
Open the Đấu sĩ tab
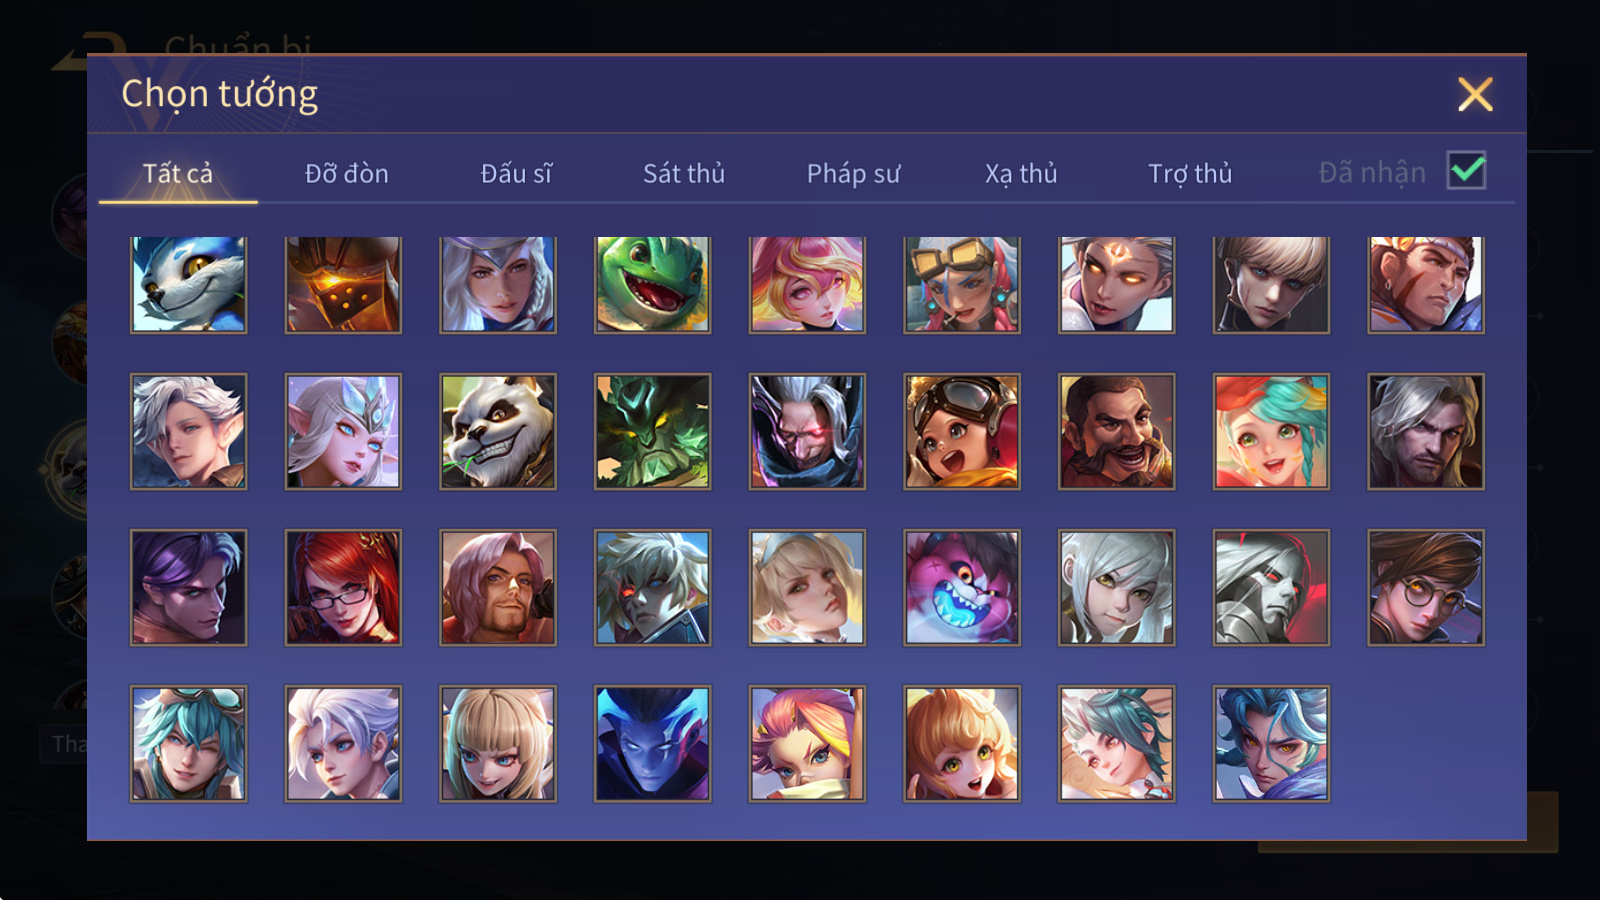[516, 174]
